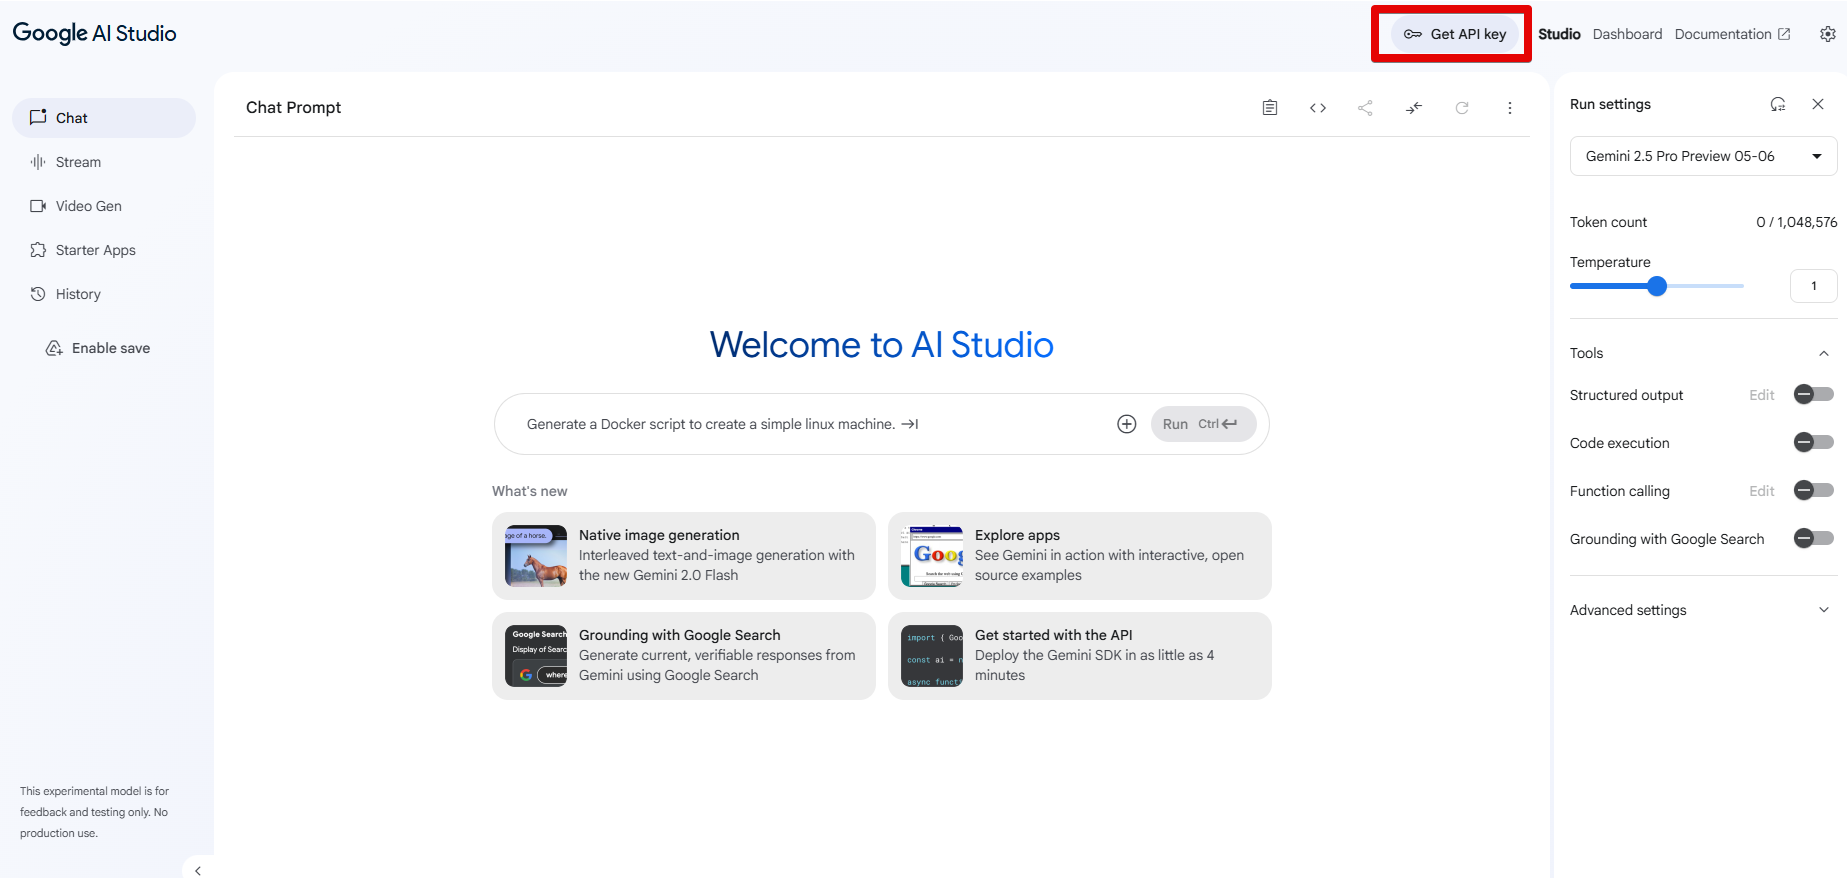
Task: Open the Chat section
Action: click(x=104, y=118)
